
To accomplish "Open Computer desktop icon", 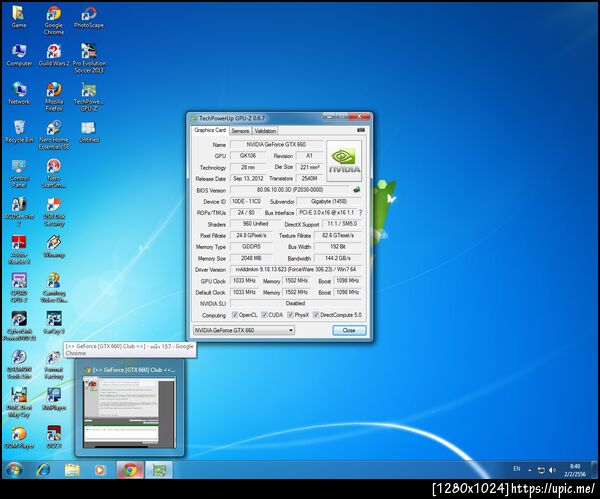I will point(19,55).
